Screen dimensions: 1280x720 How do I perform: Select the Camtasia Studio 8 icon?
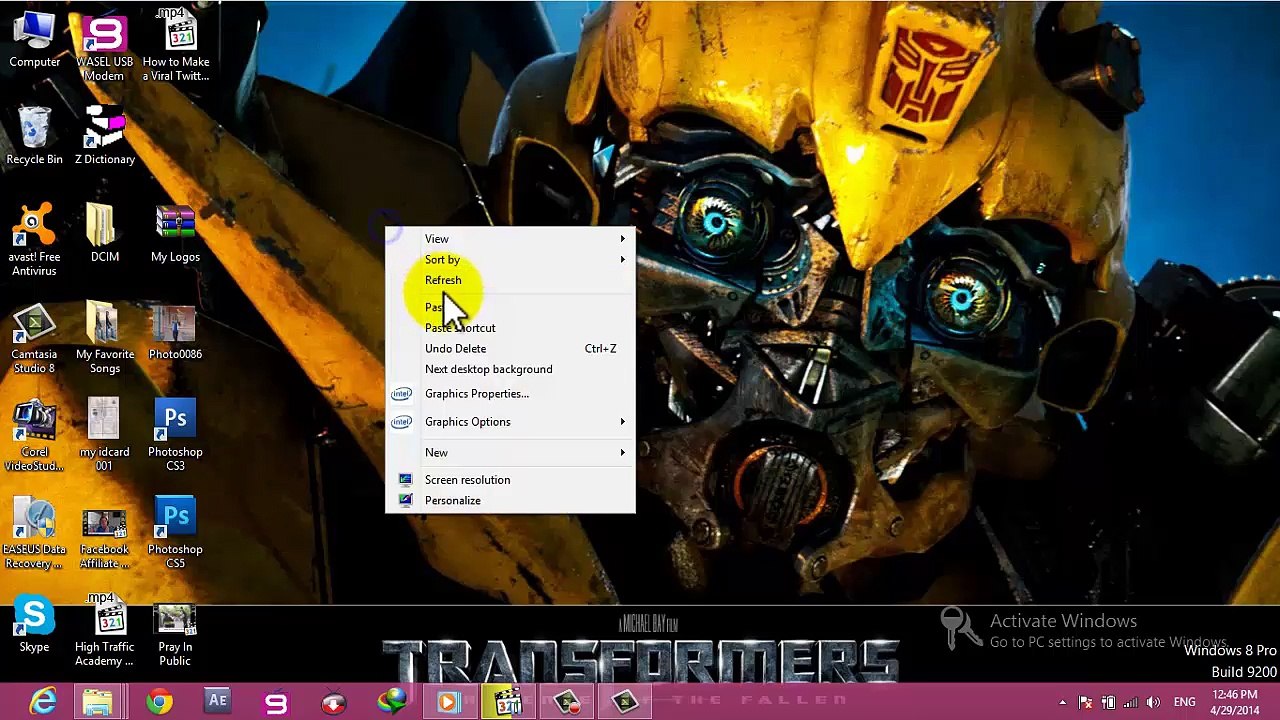click(34, 339)
